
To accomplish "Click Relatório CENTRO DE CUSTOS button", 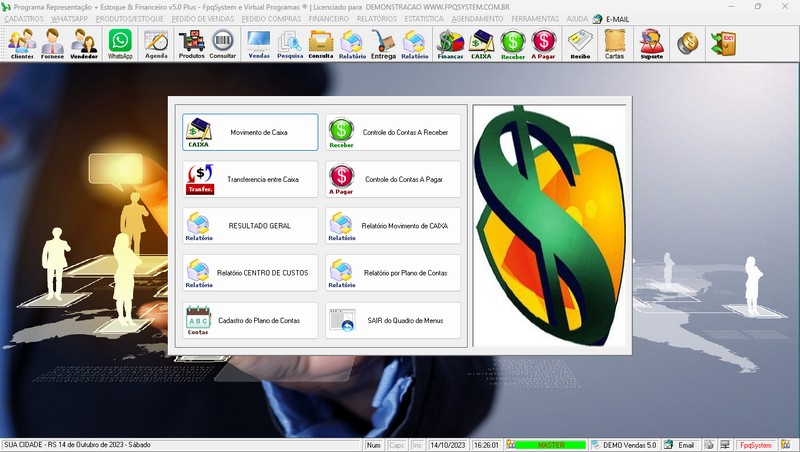I will pos(250,273).
